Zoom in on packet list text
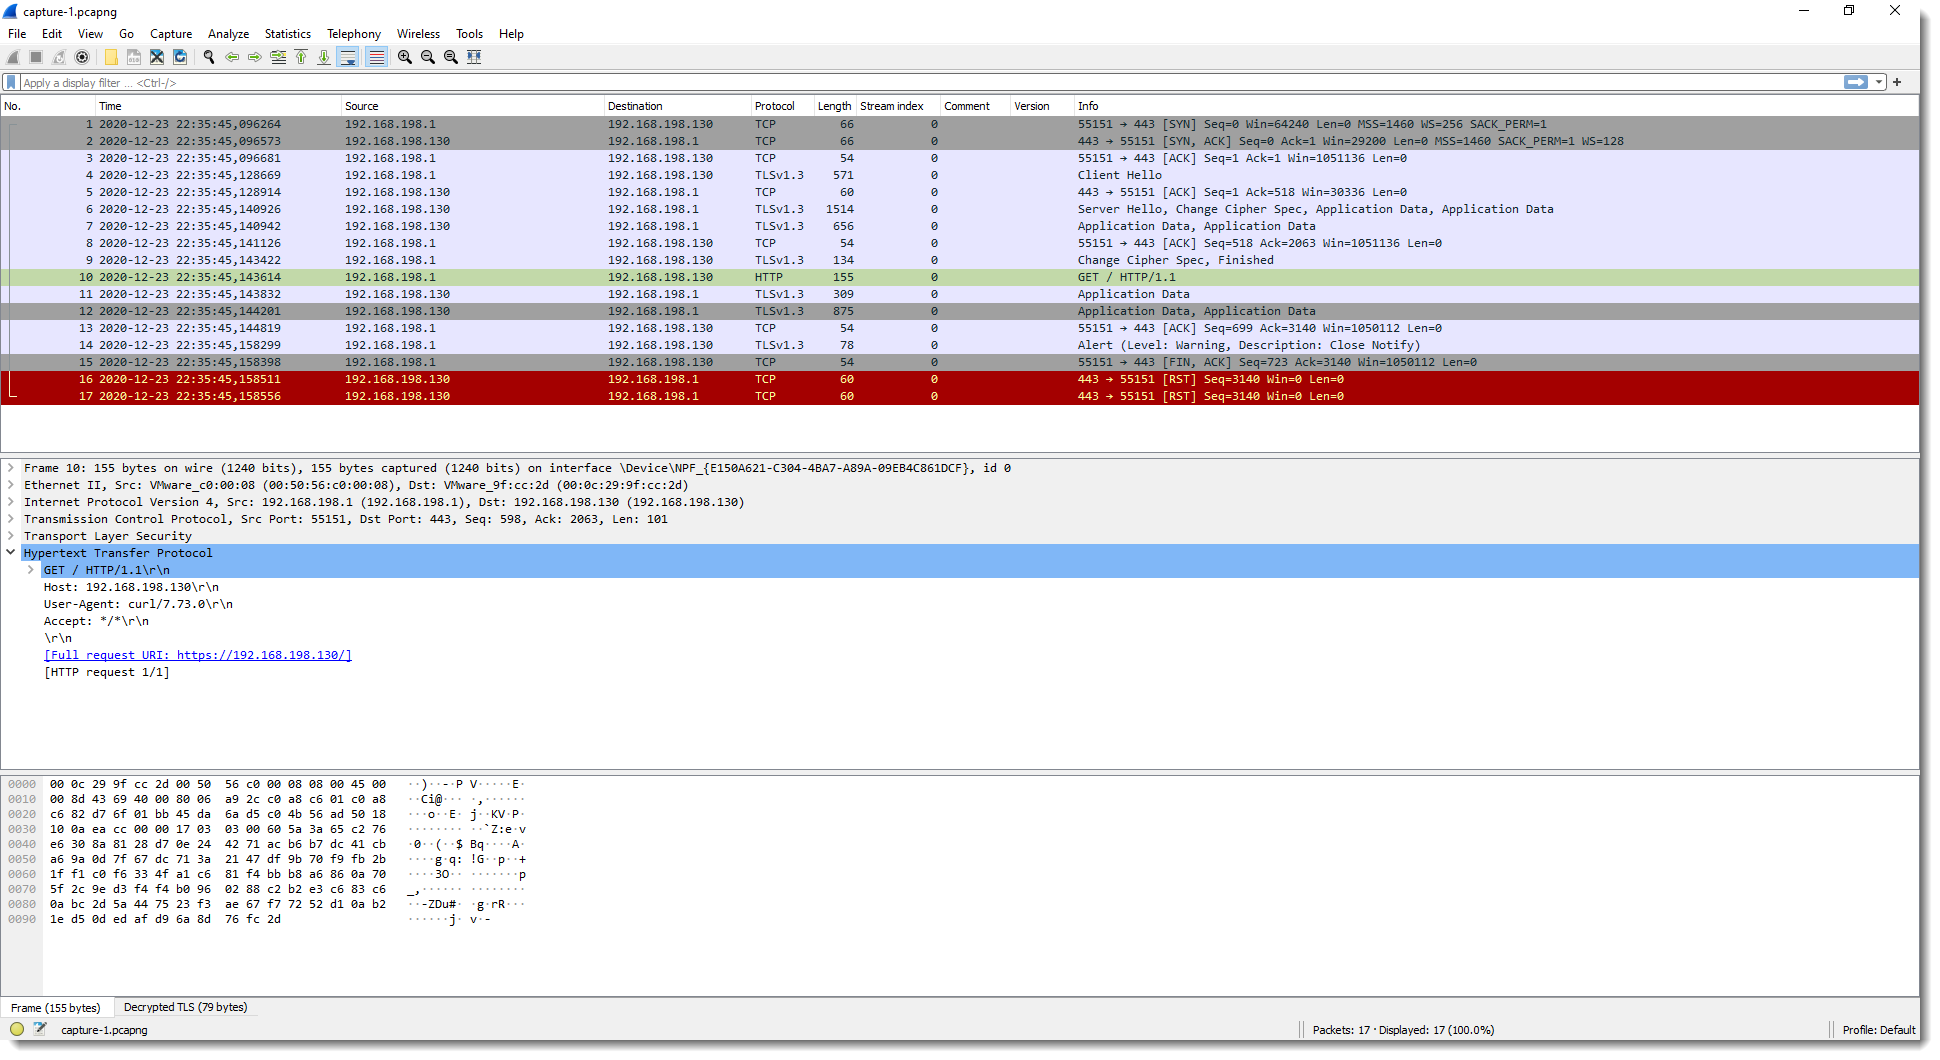 click(x=405, y=57)
